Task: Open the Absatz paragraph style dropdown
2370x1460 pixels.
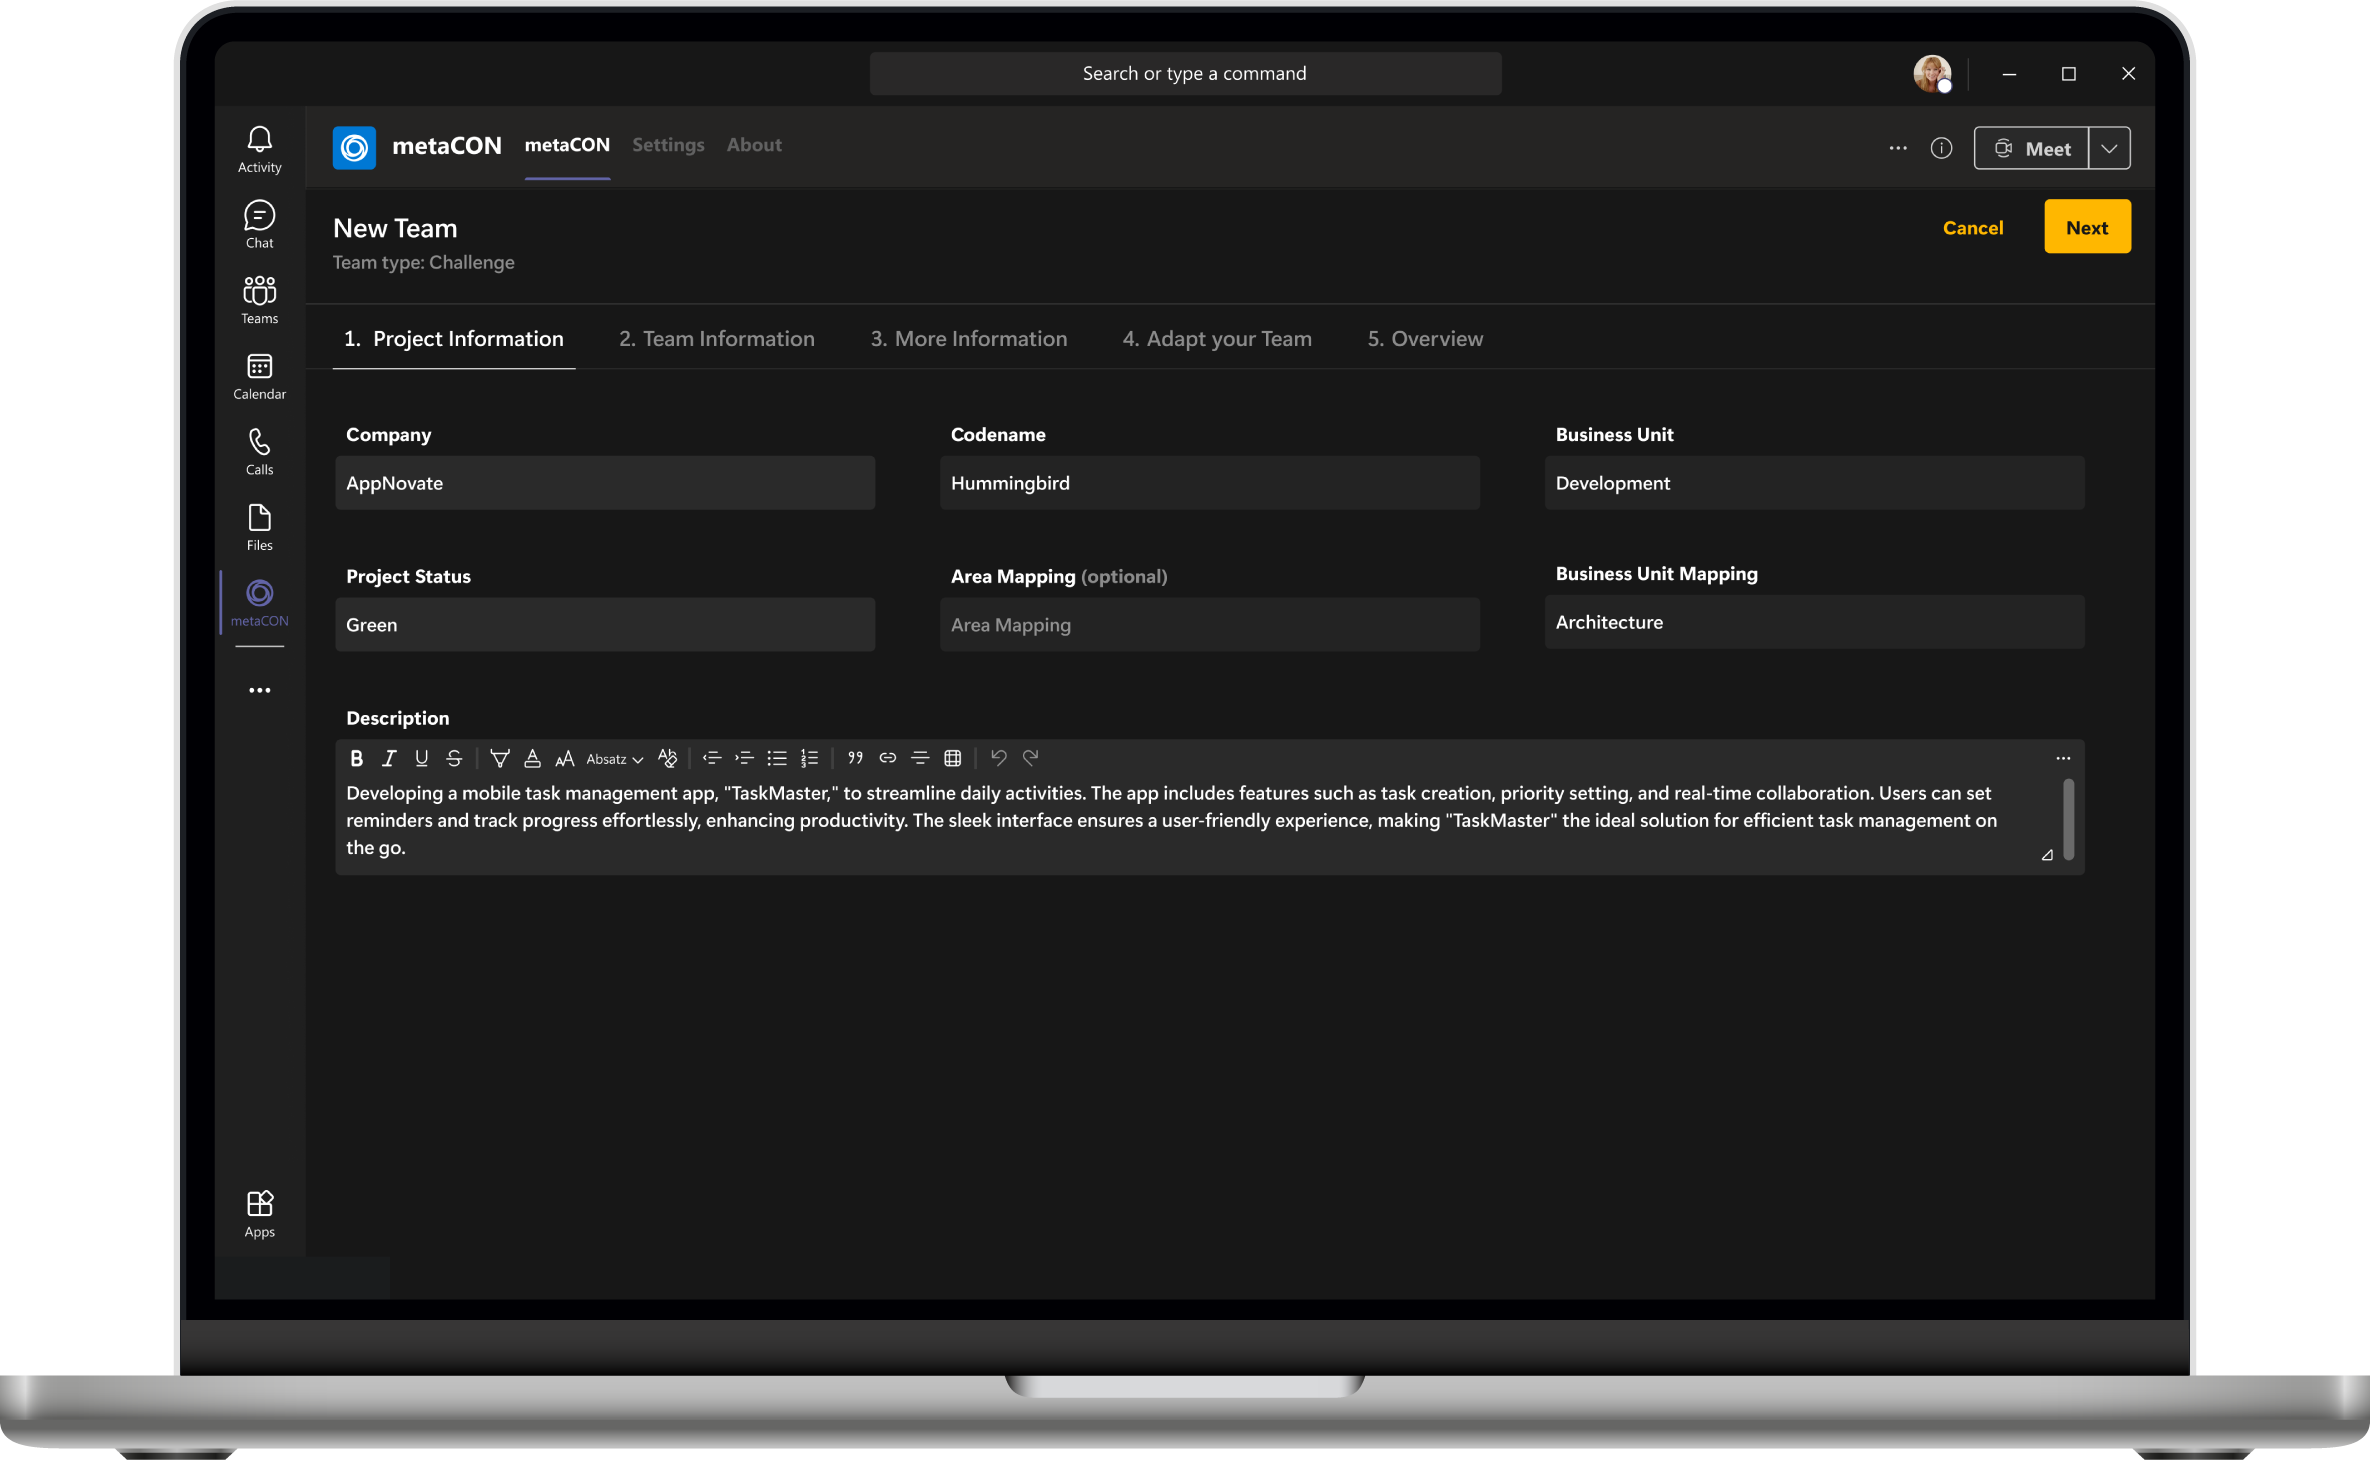Action: click(x=614, y=759)
